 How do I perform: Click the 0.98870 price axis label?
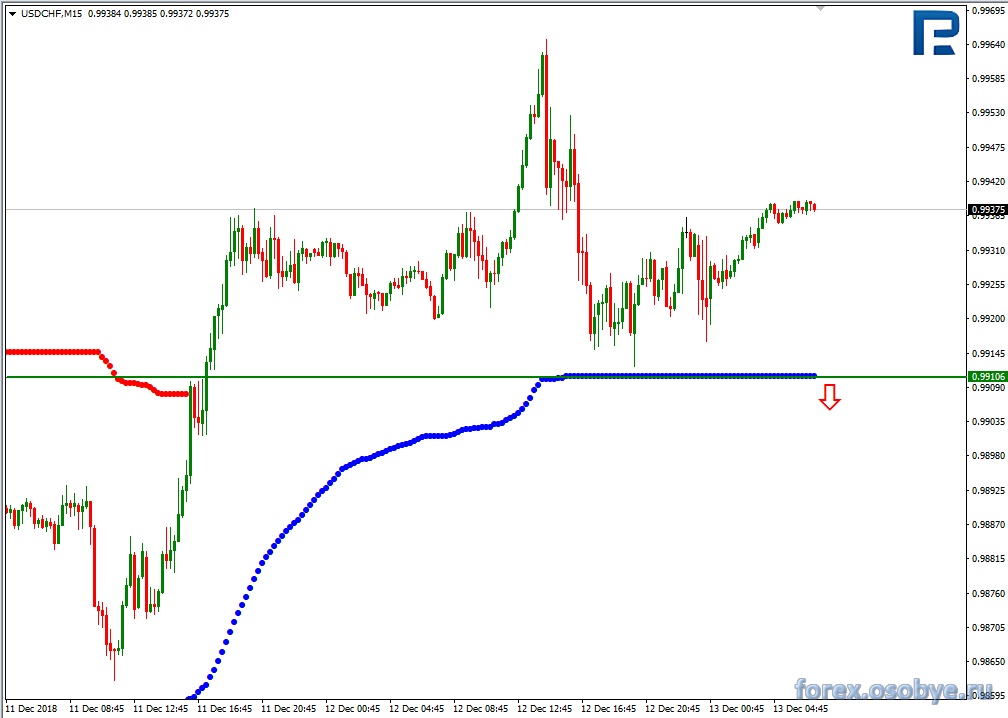pos(989,525)
